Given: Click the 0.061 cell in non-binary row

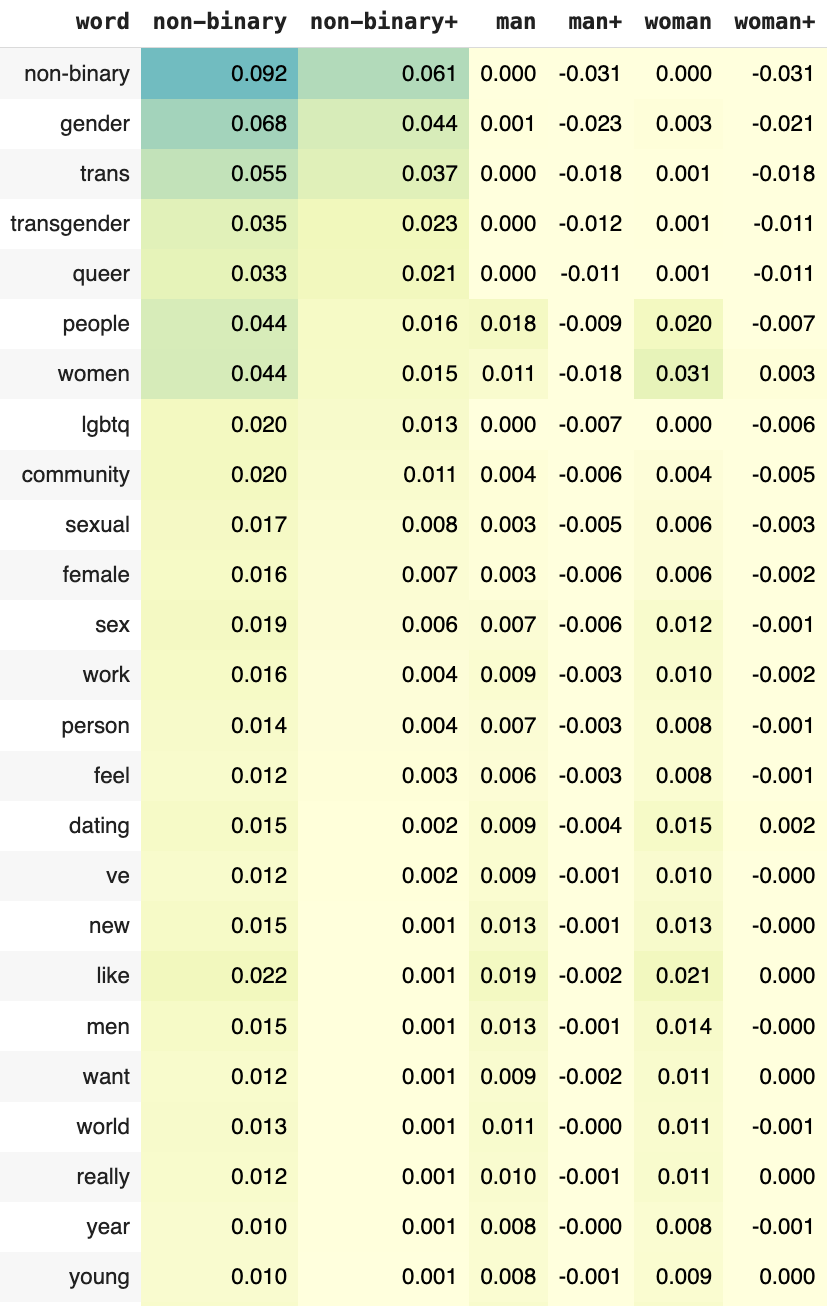Looking at the screenshot, I should click(429, 73).
